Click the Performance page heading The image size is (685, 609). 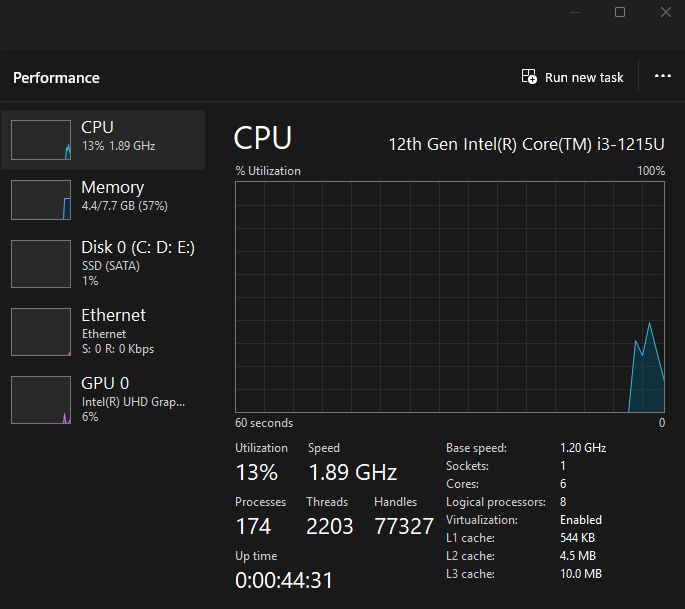click(56, 78)
